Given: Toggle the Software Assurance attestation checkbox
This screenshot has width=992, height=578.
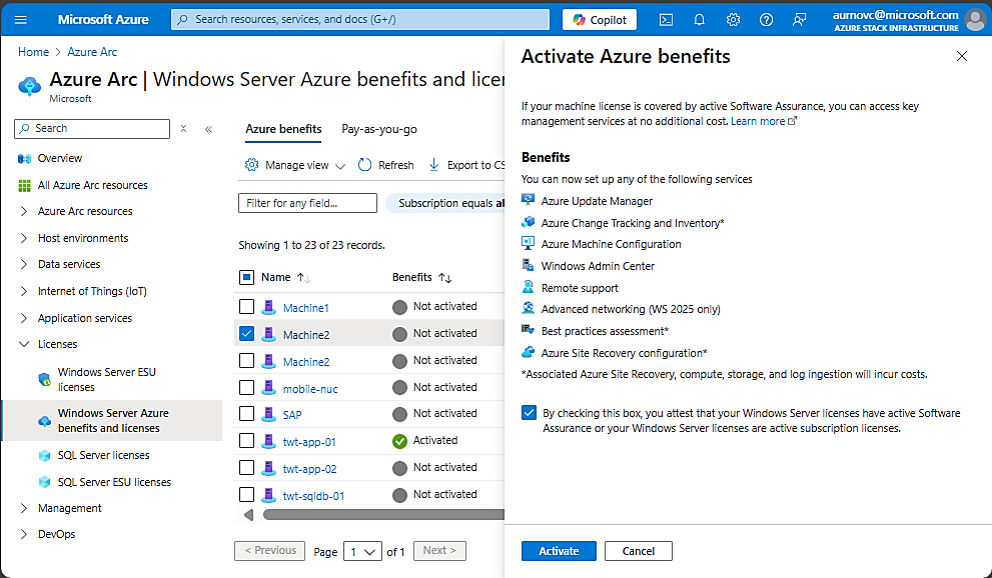Looking at the screenshot, I should 529,413.
